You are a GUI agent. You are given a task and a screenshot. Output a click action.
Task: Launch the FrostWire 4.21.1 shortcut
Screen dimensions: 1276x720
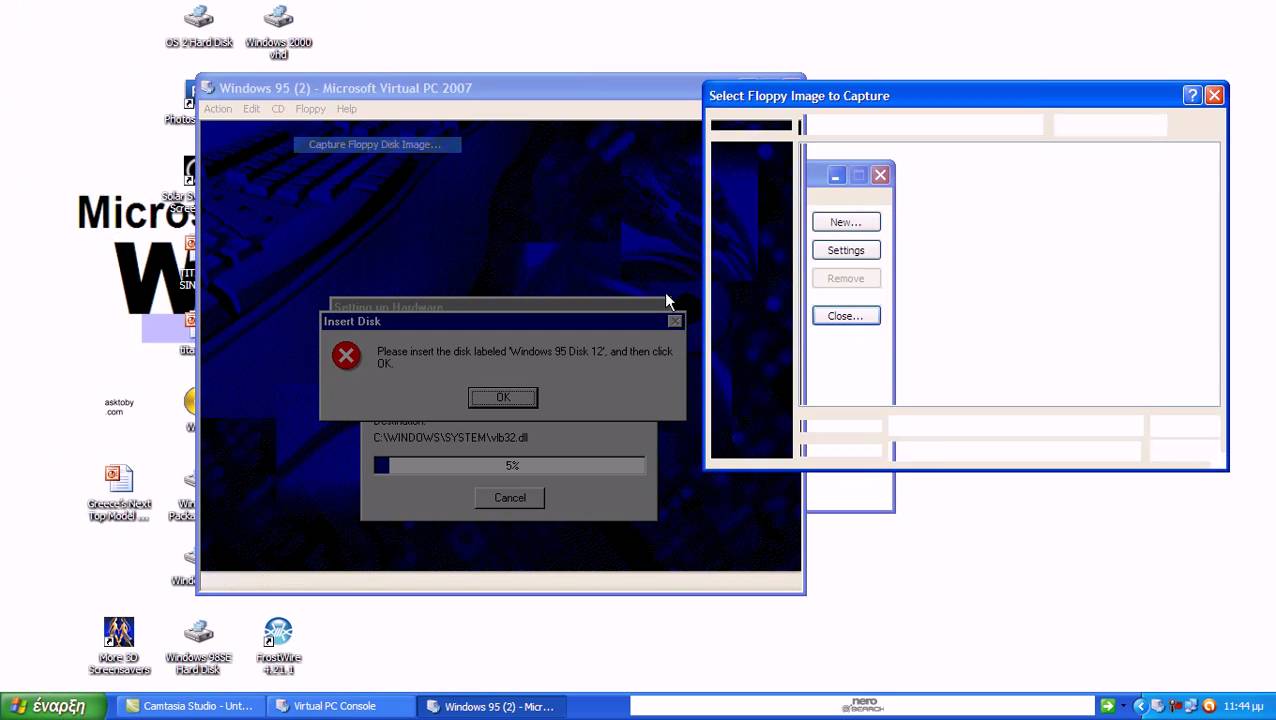278,645
